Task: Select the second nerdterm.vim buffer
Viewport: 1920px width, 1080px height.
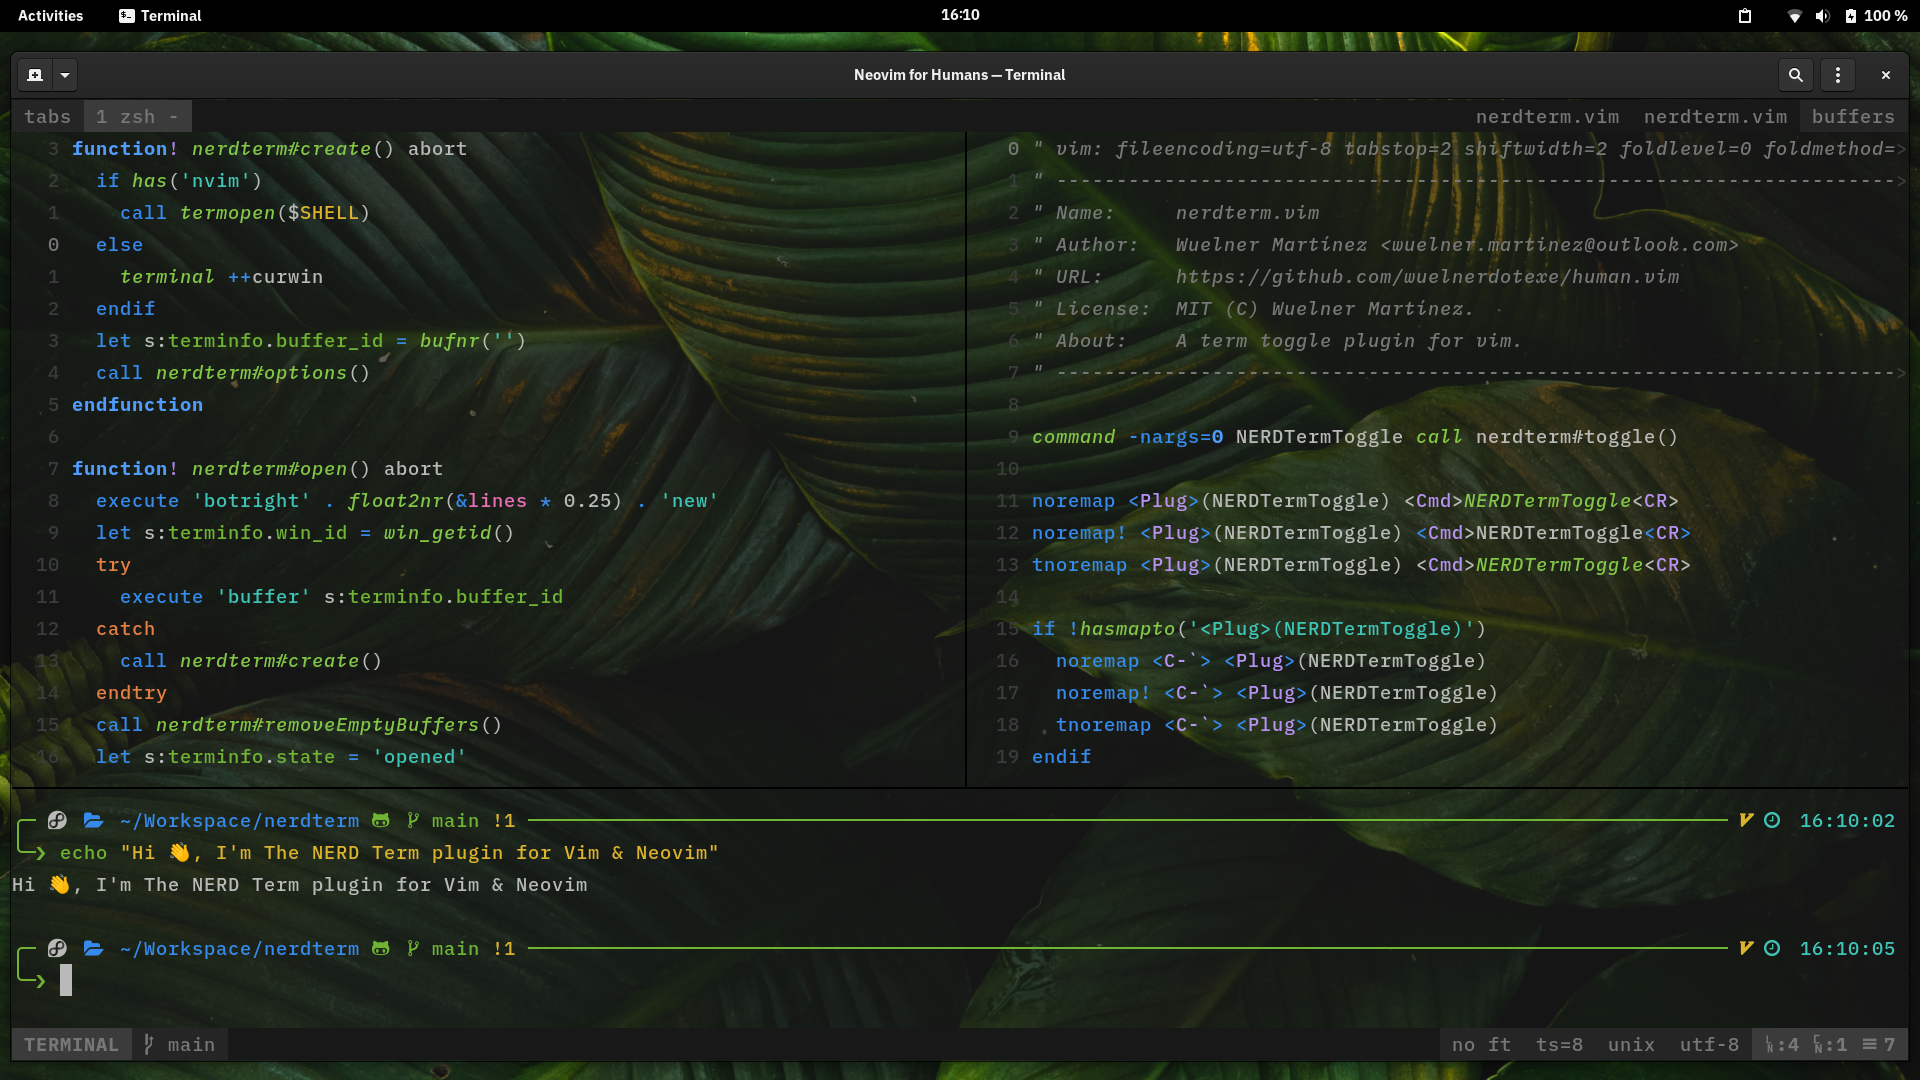Action: (x=1715, y=117)
